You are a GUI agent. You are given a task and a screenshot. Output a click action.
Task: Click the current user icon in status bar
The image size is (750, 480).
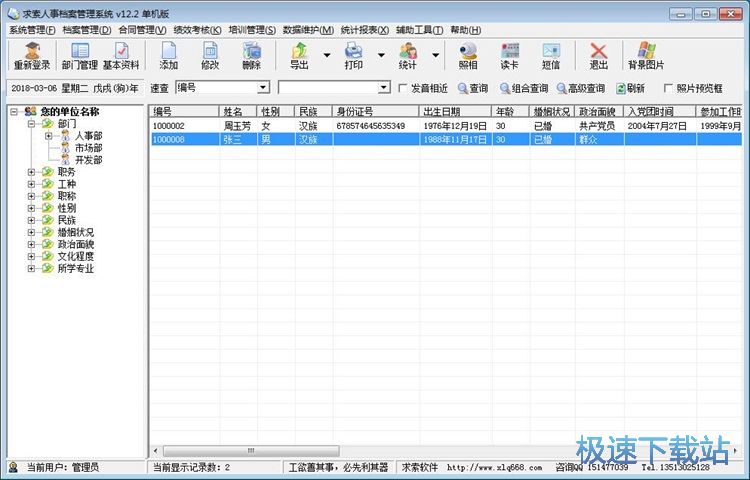point(13,467)
